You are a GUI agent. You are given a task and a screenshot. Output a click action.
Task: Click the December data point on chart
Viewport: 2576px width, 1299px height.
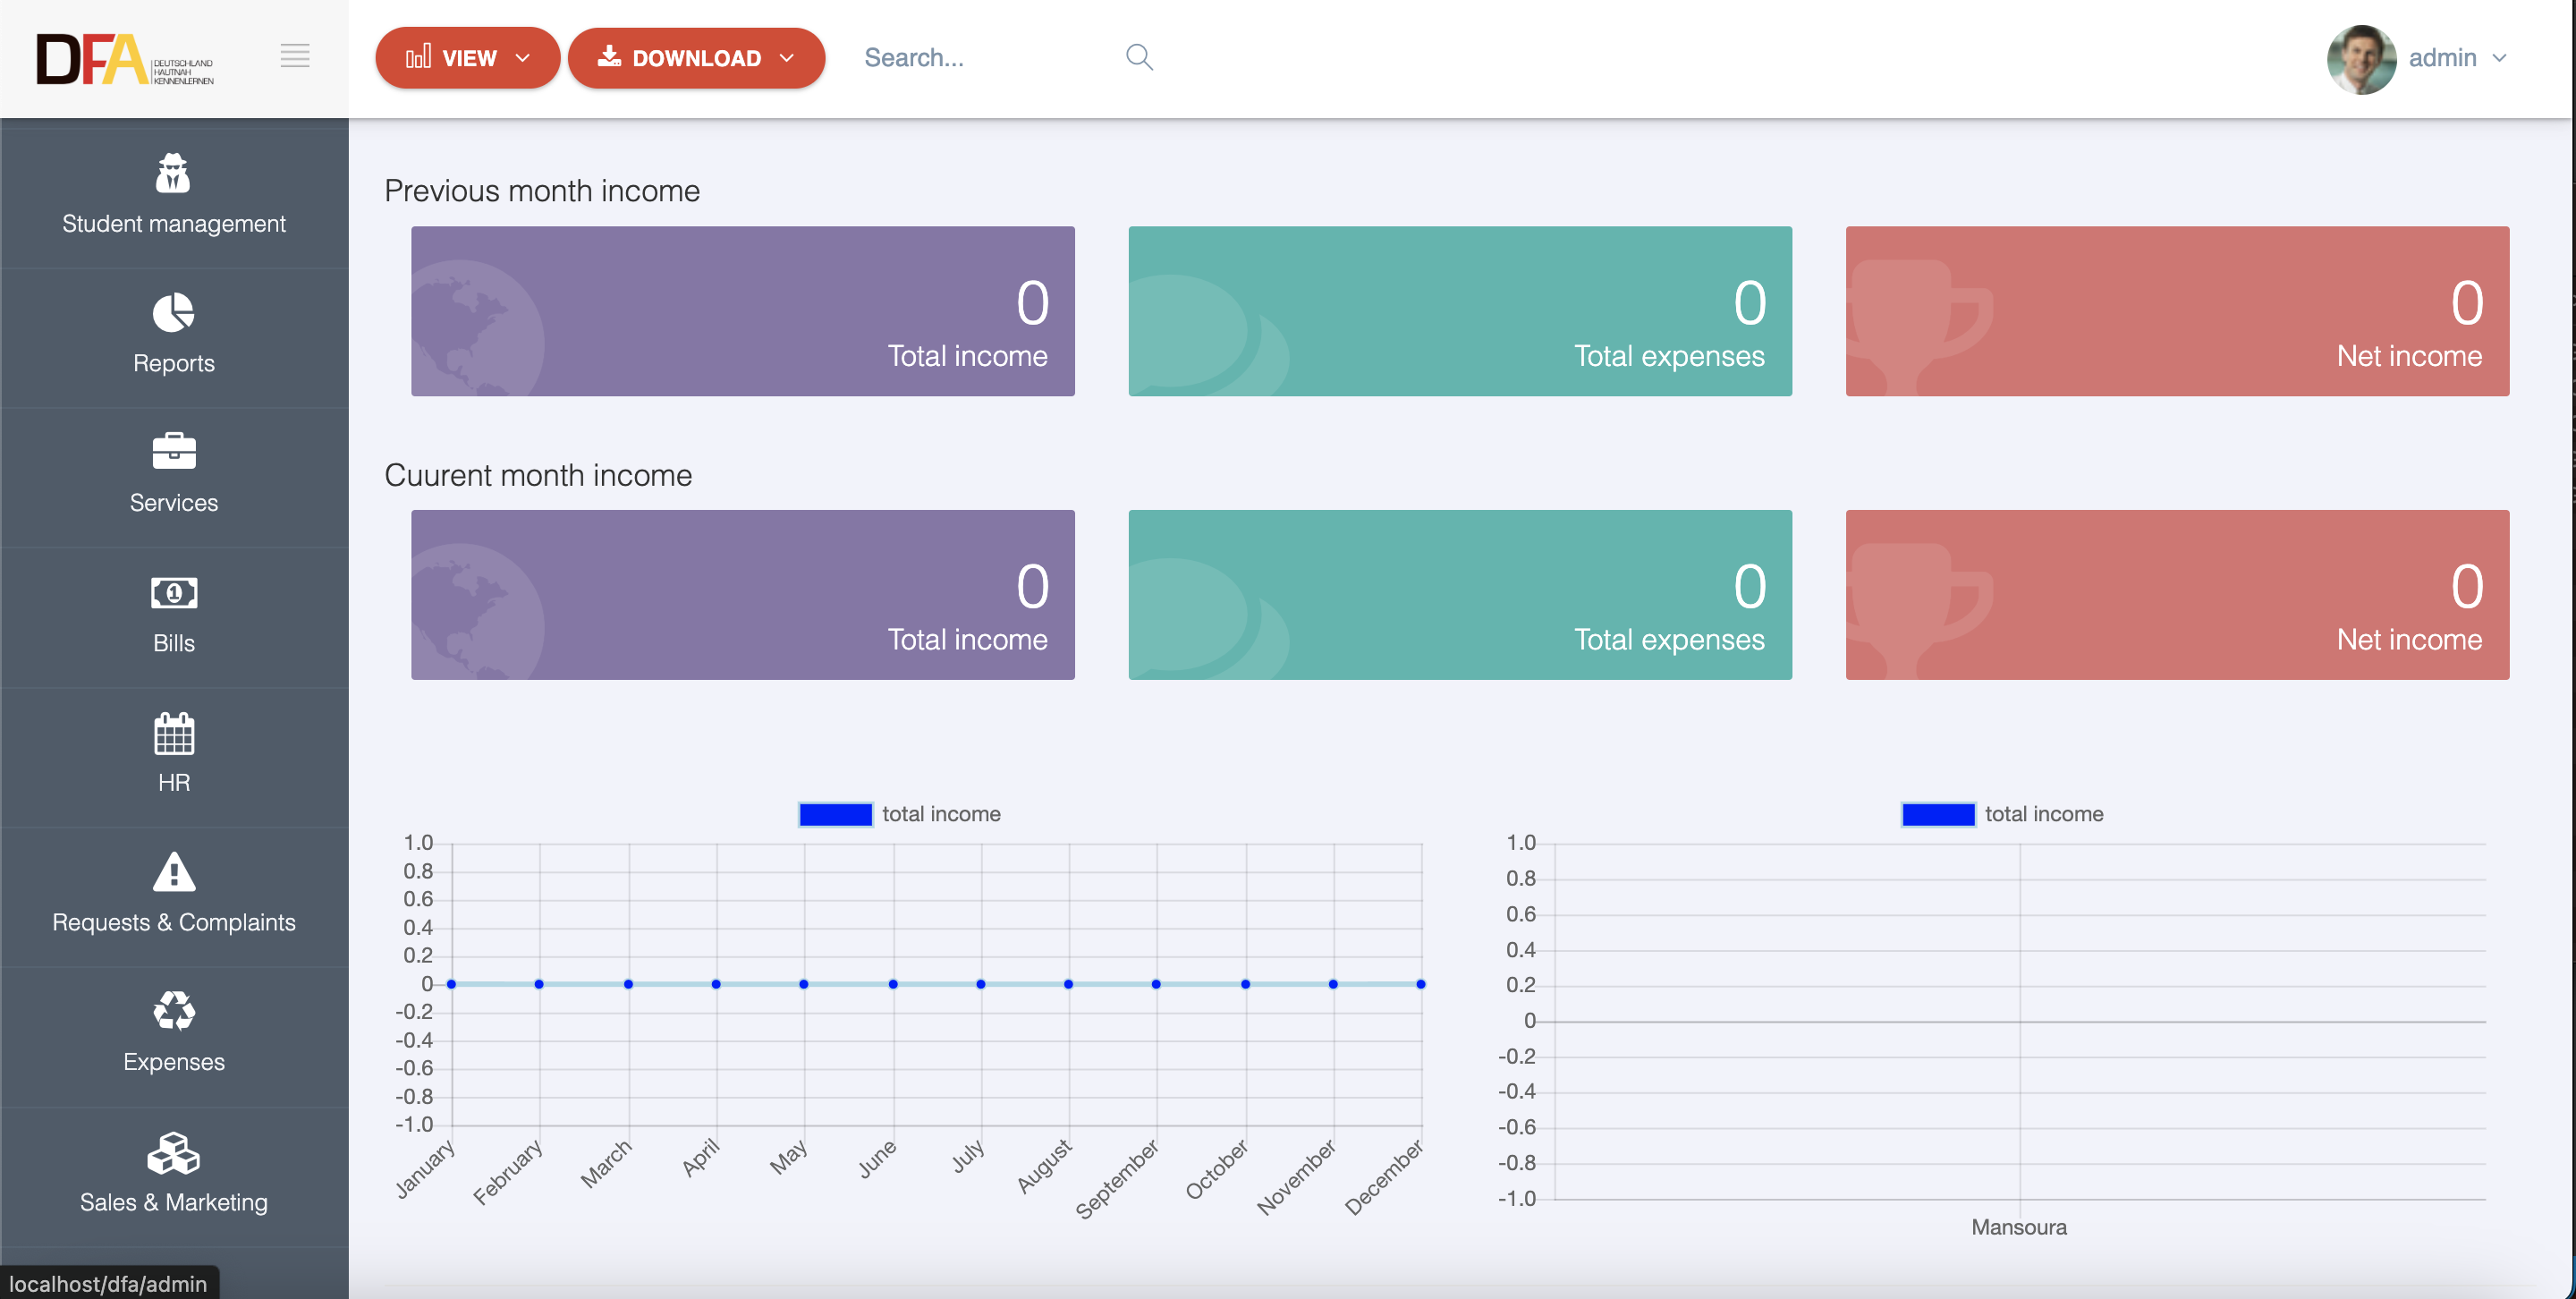pyautogui.click(x=1421, y=984)
